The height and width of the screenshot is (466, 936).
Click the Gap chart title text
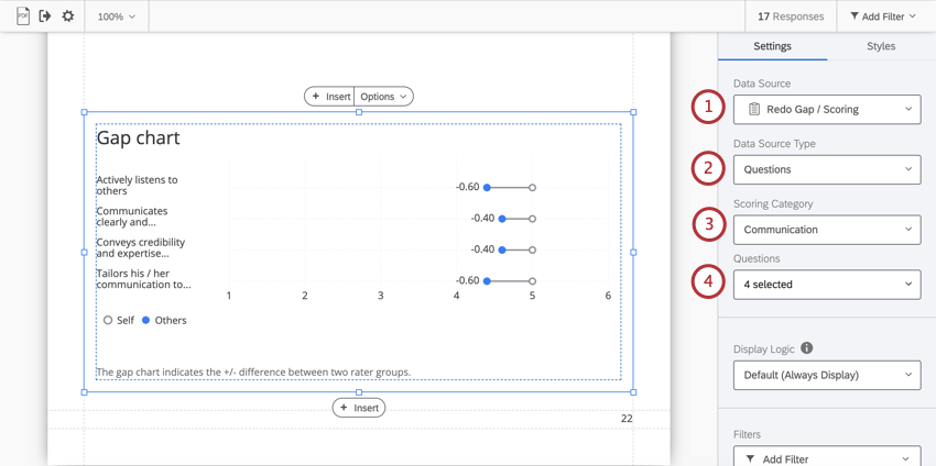click(x=138, y=139)
